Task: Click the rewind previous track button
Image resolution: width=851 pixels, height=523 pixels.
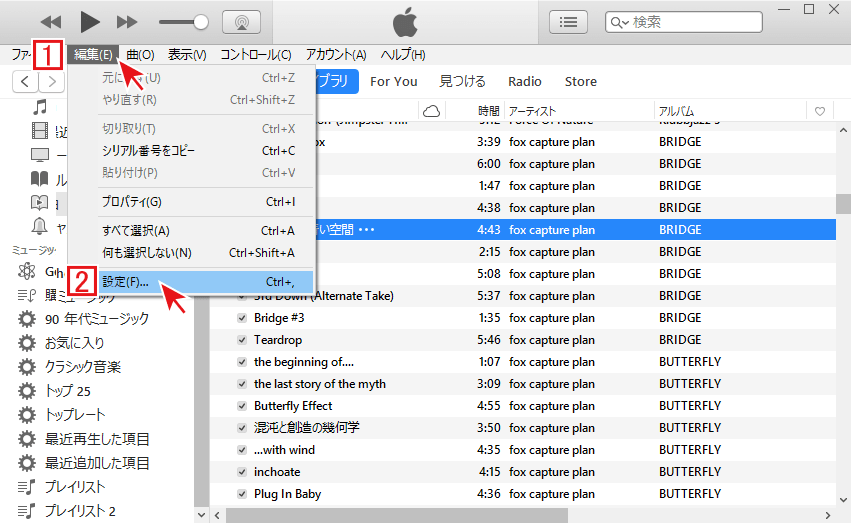Action: (51, 22)
